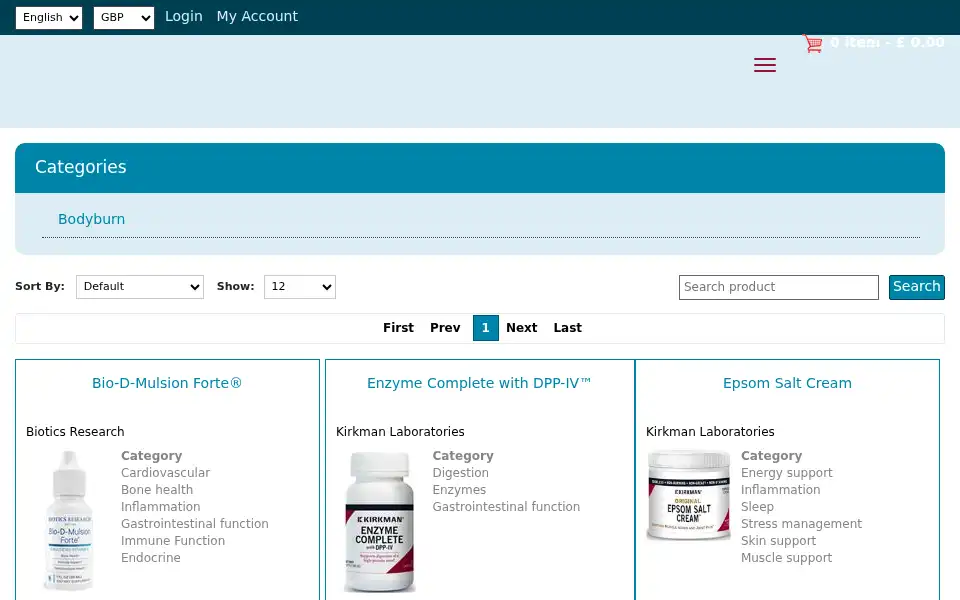
Task: Go to First page in pagination
Action: tap(399, 328)
